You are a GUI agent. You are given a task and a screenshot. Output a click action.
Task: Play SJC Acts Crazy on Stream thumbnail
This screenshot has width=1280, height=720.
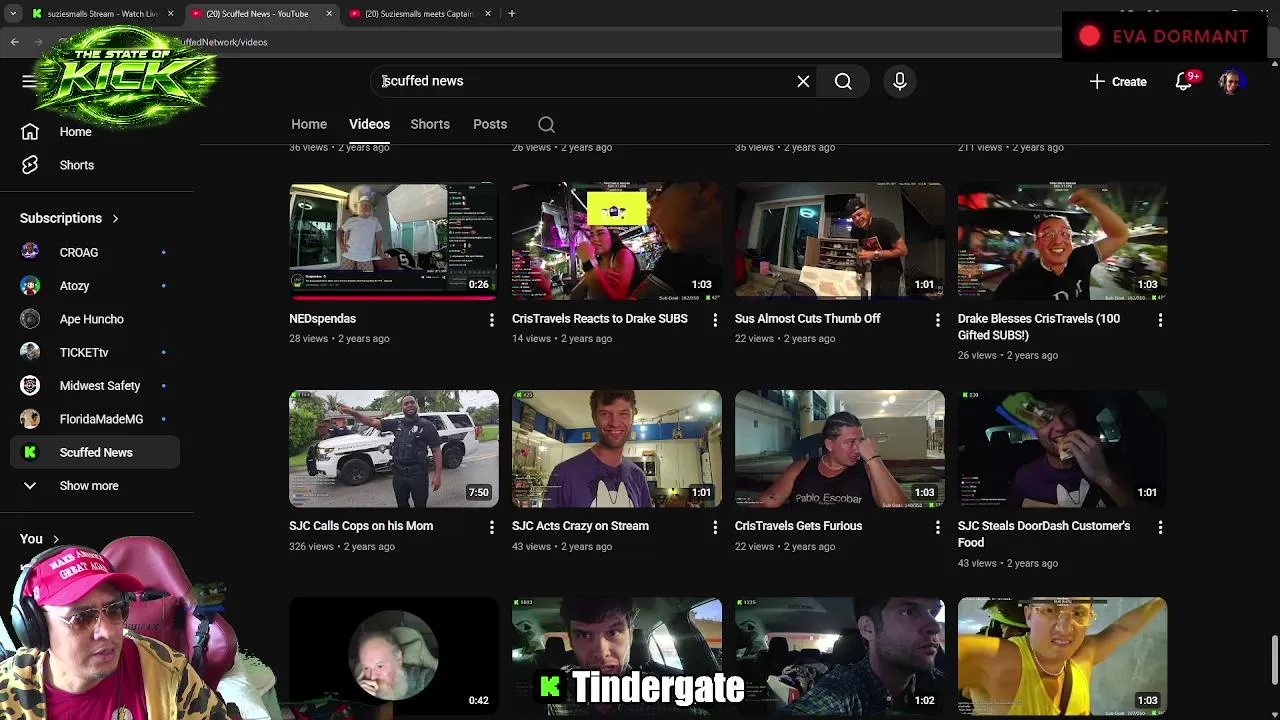(616, 448)
